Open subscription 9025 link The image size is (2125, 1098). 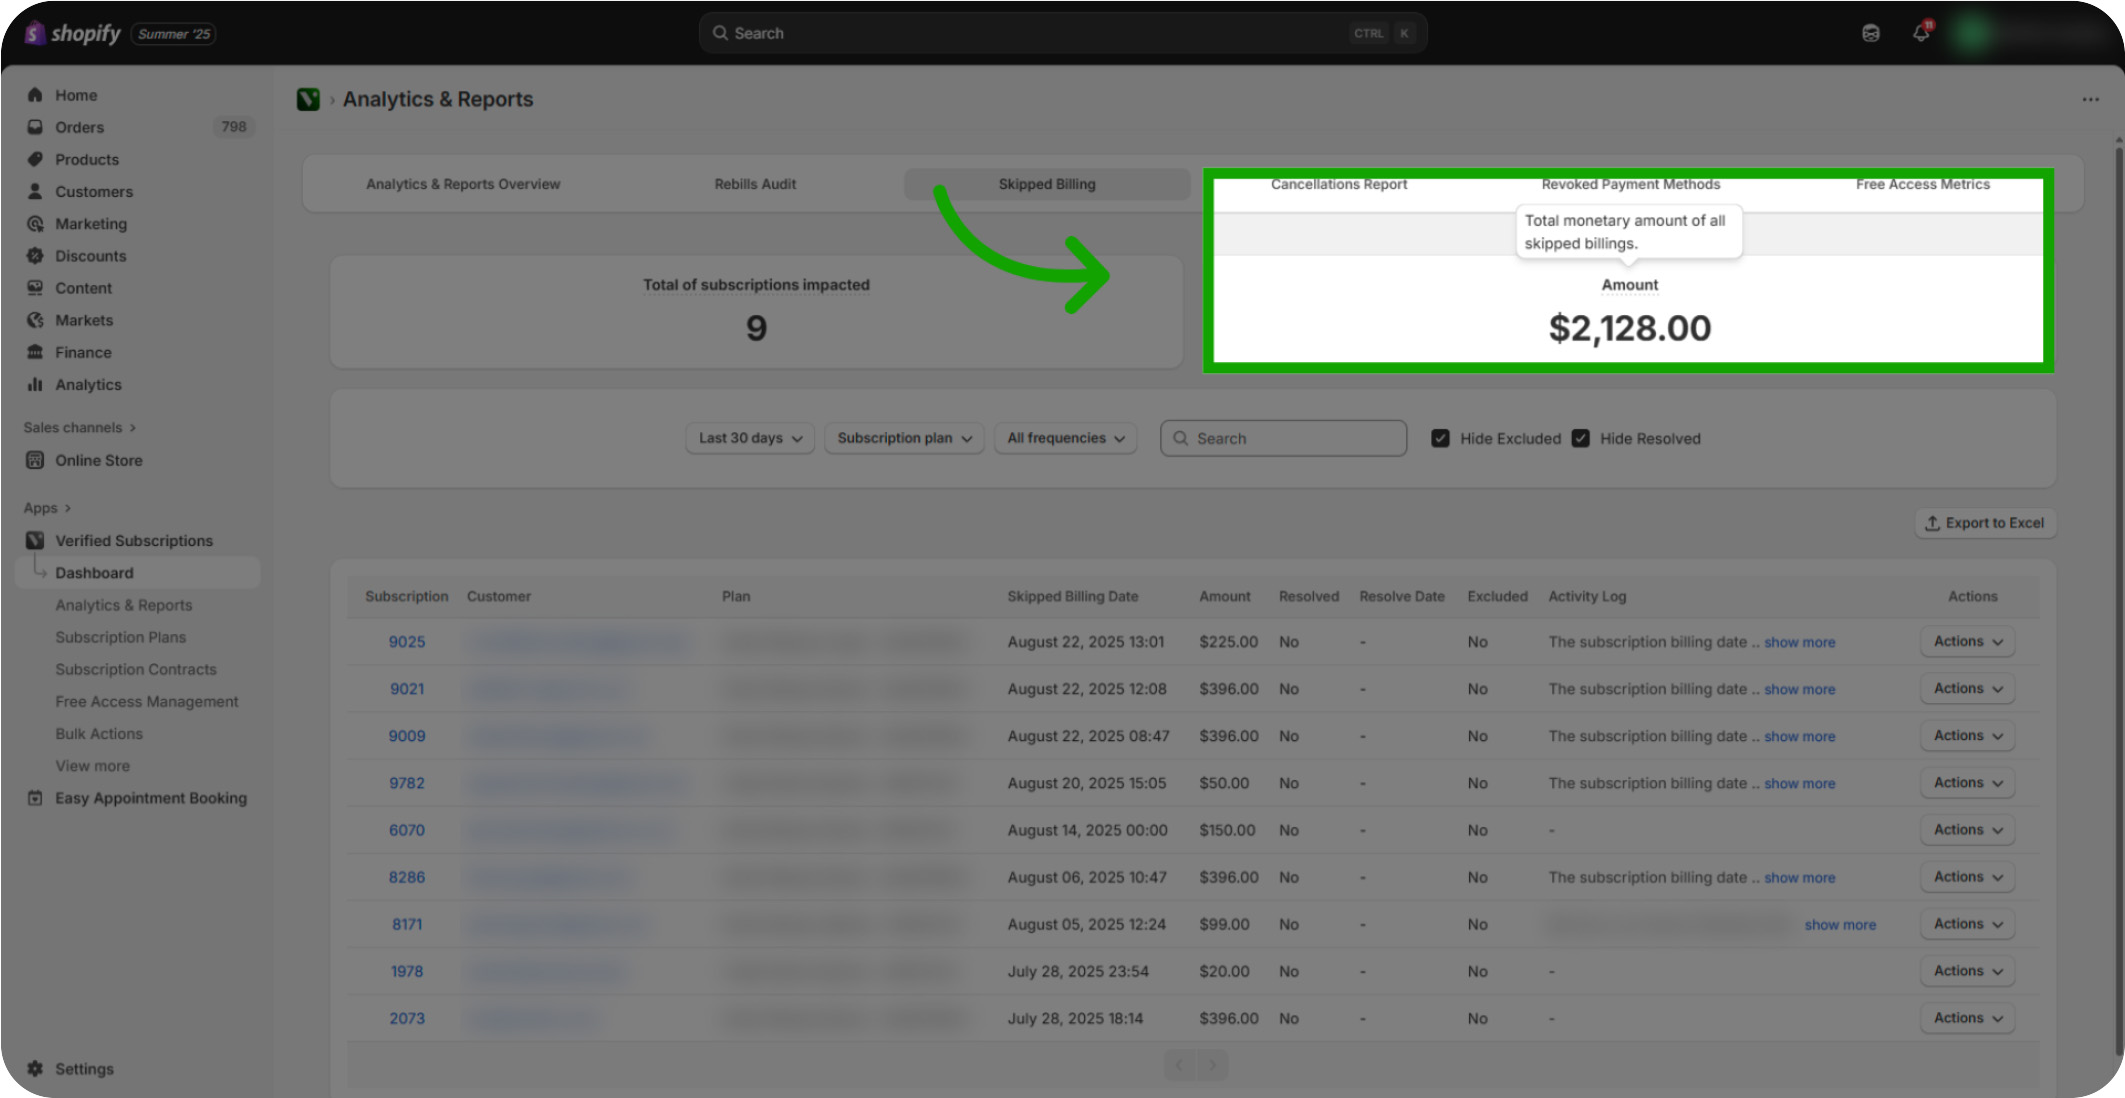[407, 641]
